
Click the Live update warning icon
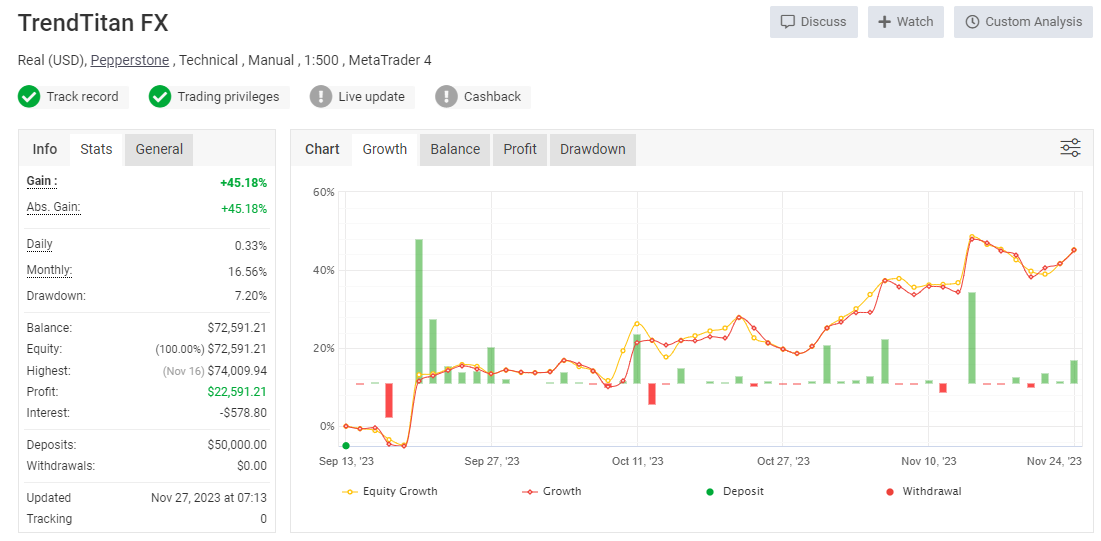(x=321, y=97)
